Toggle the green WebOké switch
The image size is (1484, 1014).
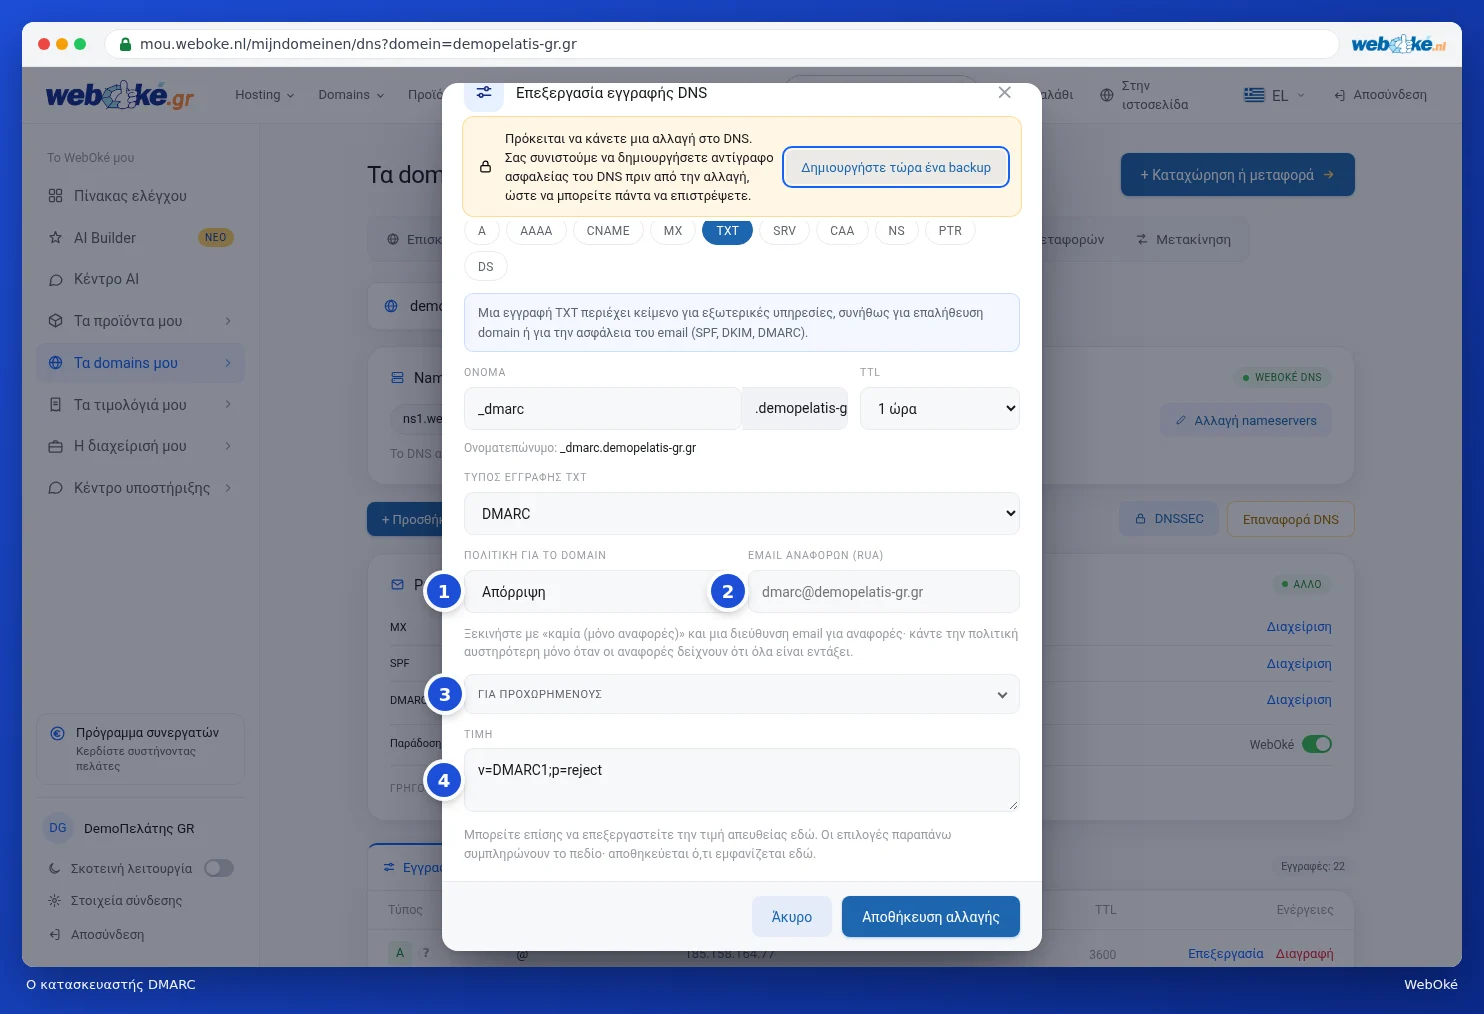coord(1317,744)
